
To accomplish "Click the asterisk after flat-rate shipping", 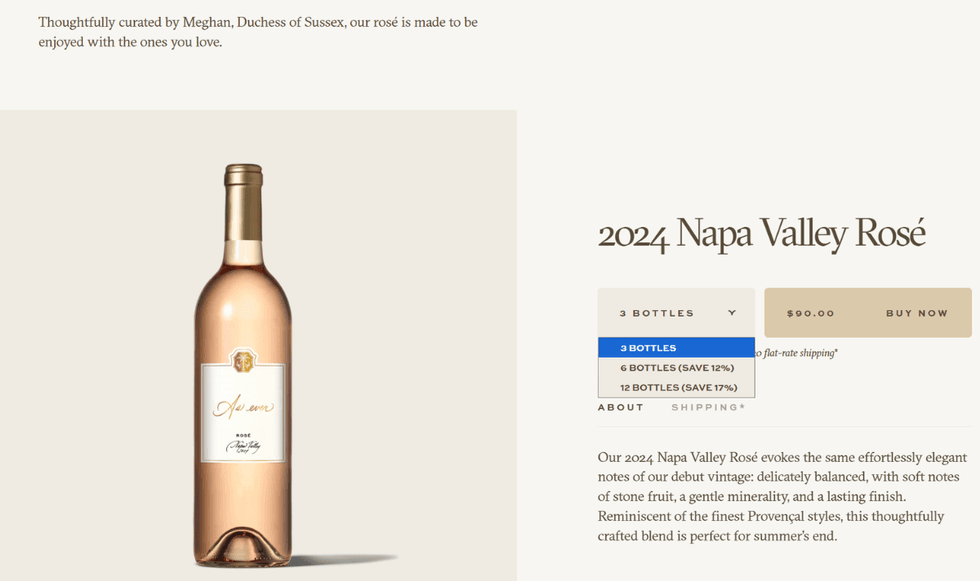I will tap(836, 350).
